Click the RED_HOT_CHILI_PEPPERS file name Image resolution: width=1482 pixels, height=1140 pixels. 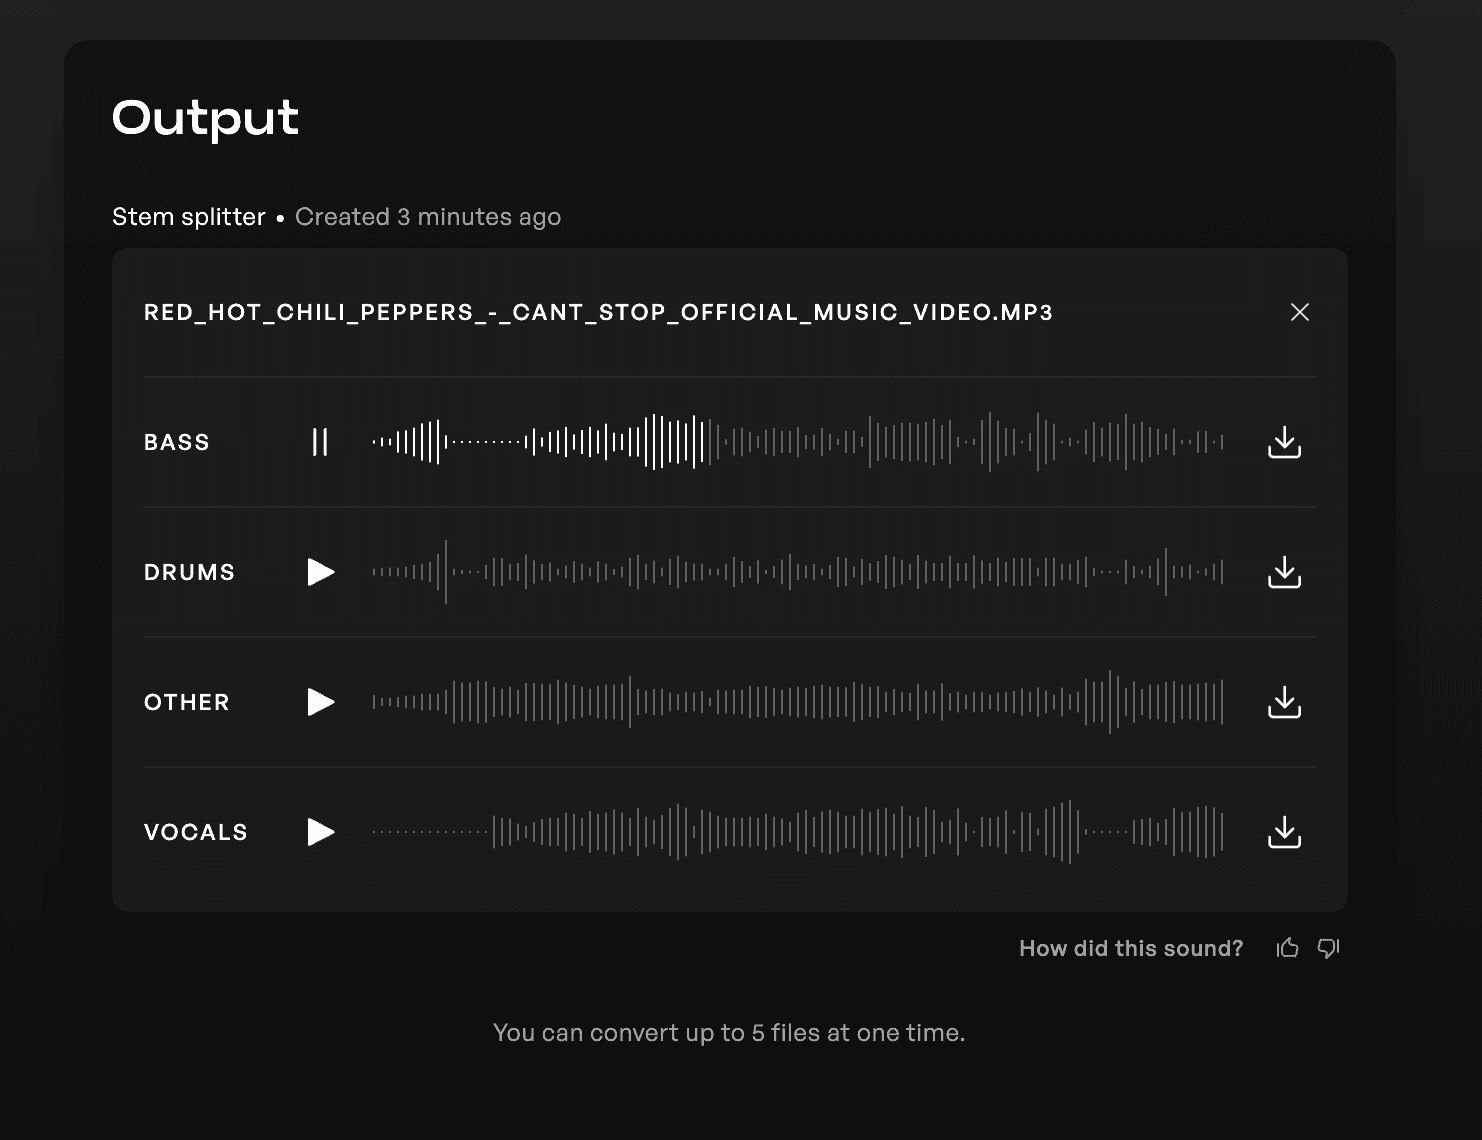click(x=598, y=312)
